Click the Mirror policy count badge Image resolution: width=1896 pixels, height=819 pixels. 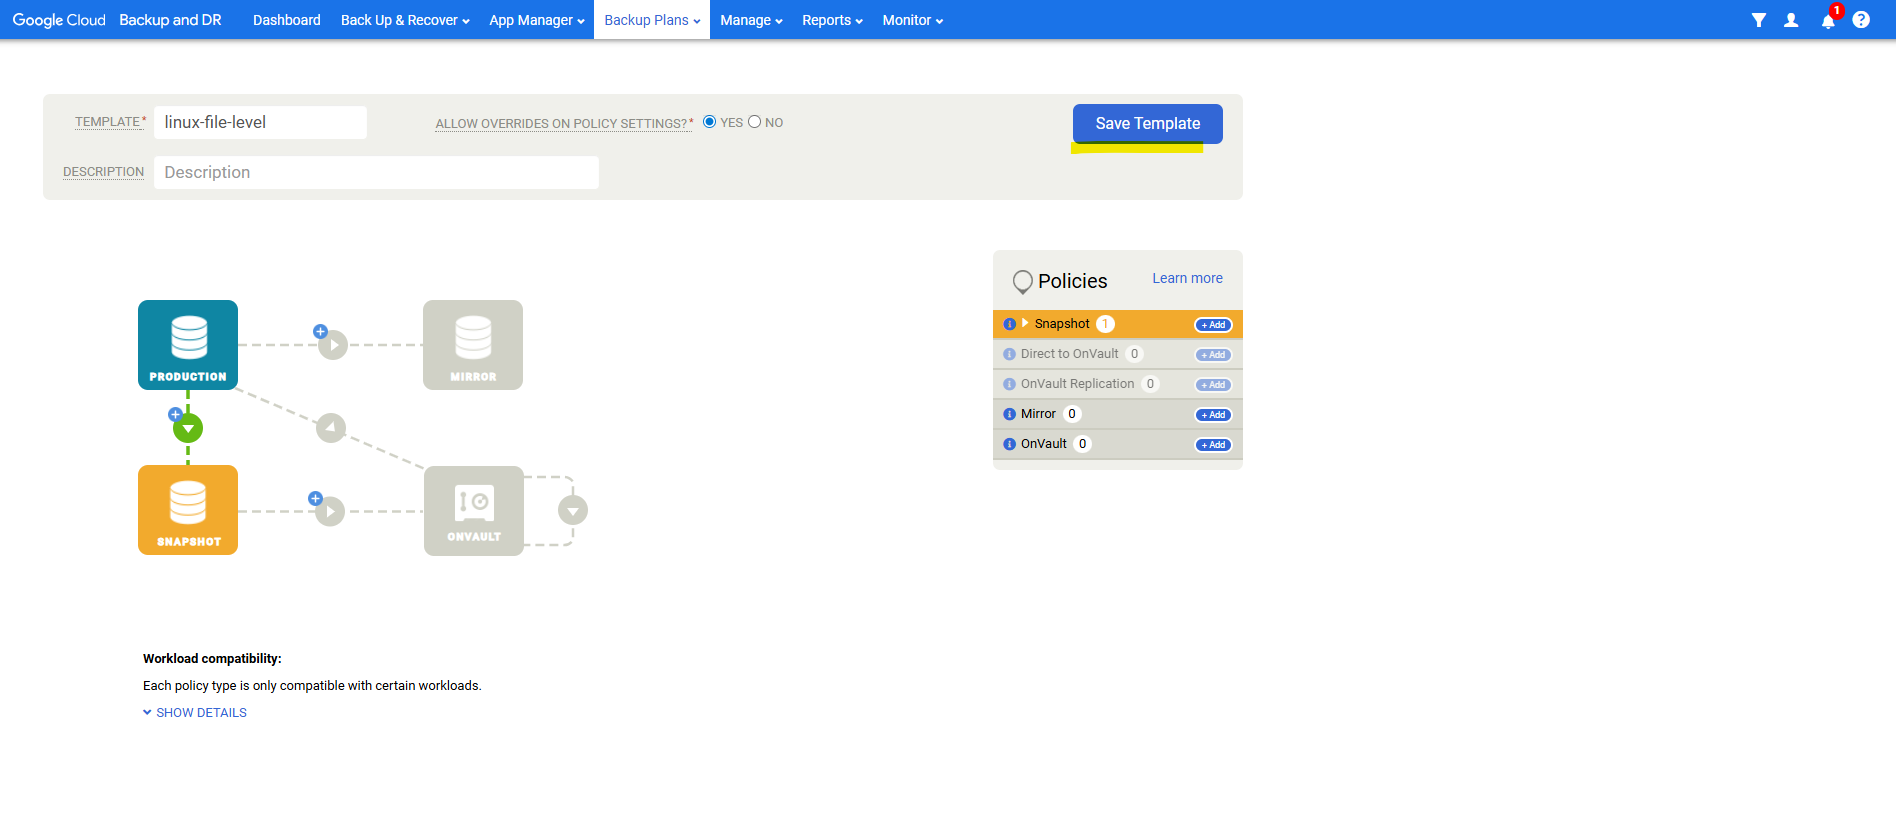(1072, 414)
